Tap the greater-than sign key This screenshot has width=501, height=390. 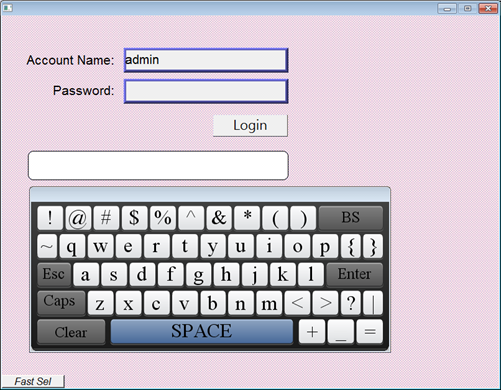[x=326, y=303]
